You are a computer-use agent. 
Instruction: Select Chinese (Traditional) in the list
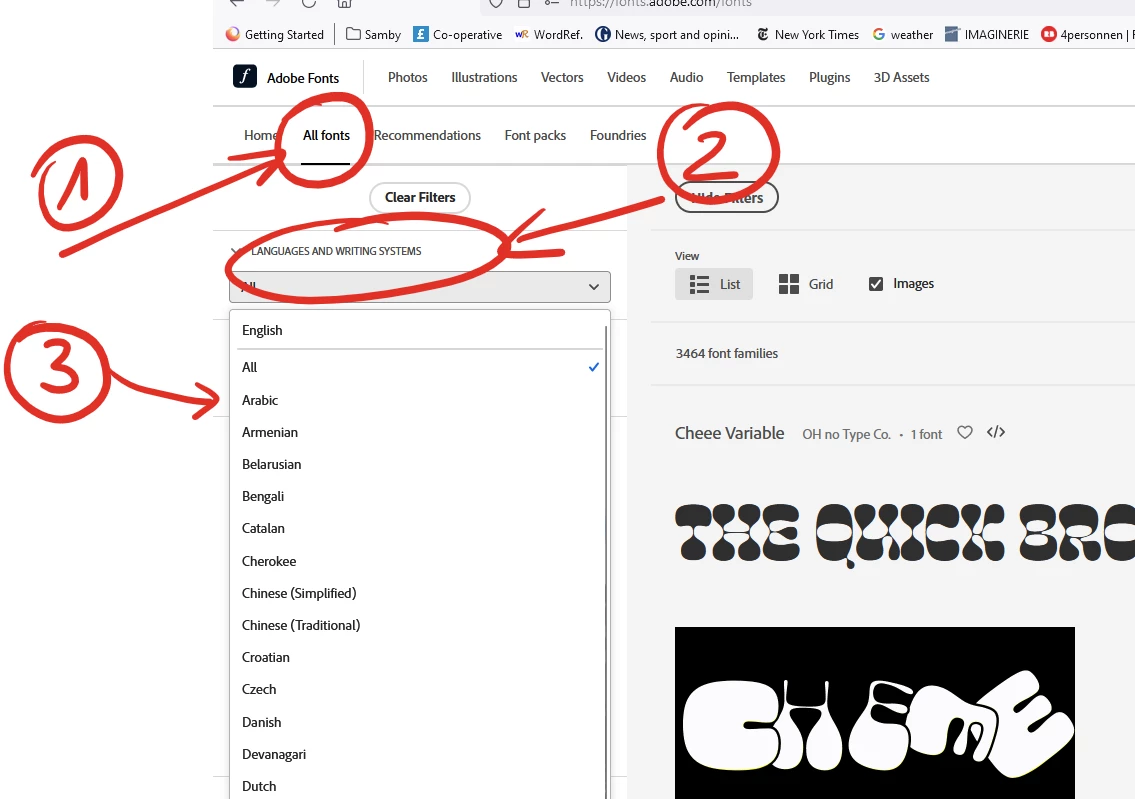tap(418, 625)
